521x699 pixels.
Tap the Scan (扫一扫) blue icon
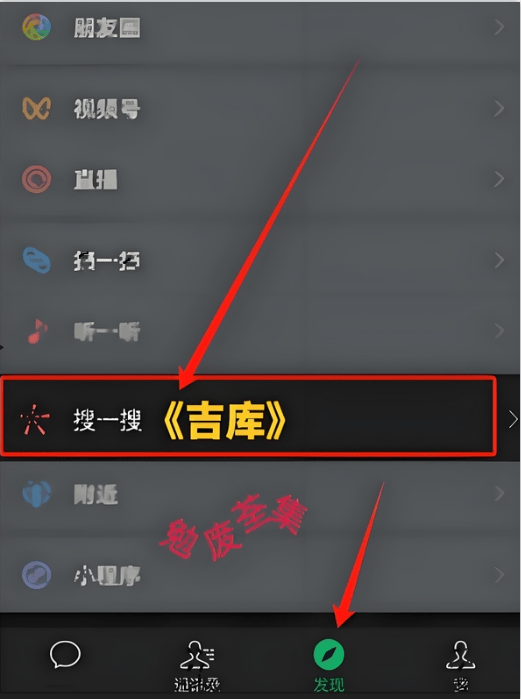pos(37,260)
